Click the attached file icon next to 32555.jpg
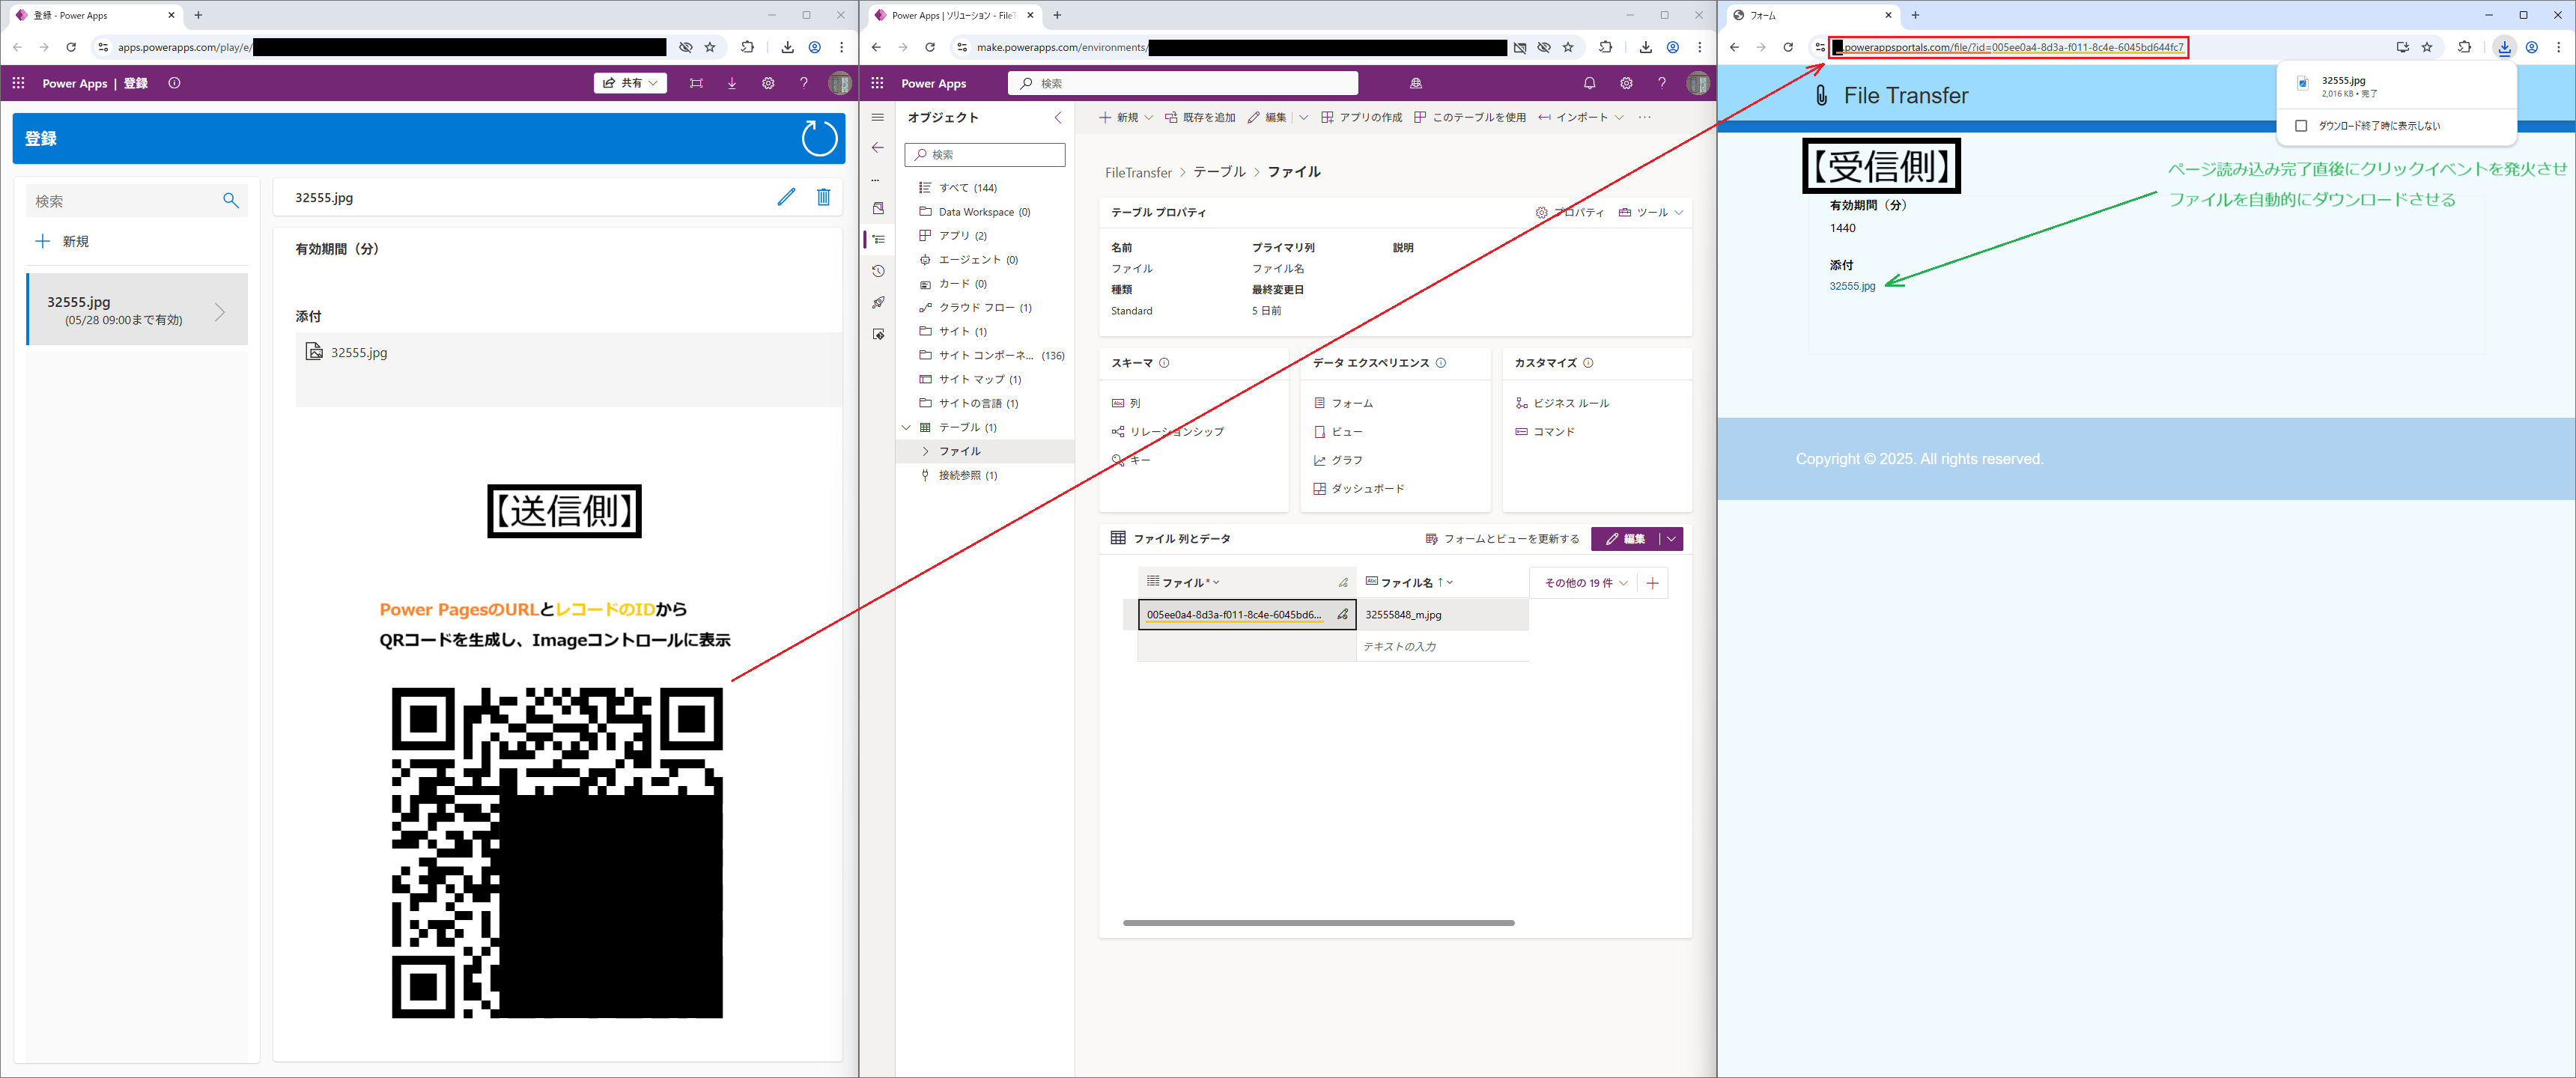 [314, 351]
